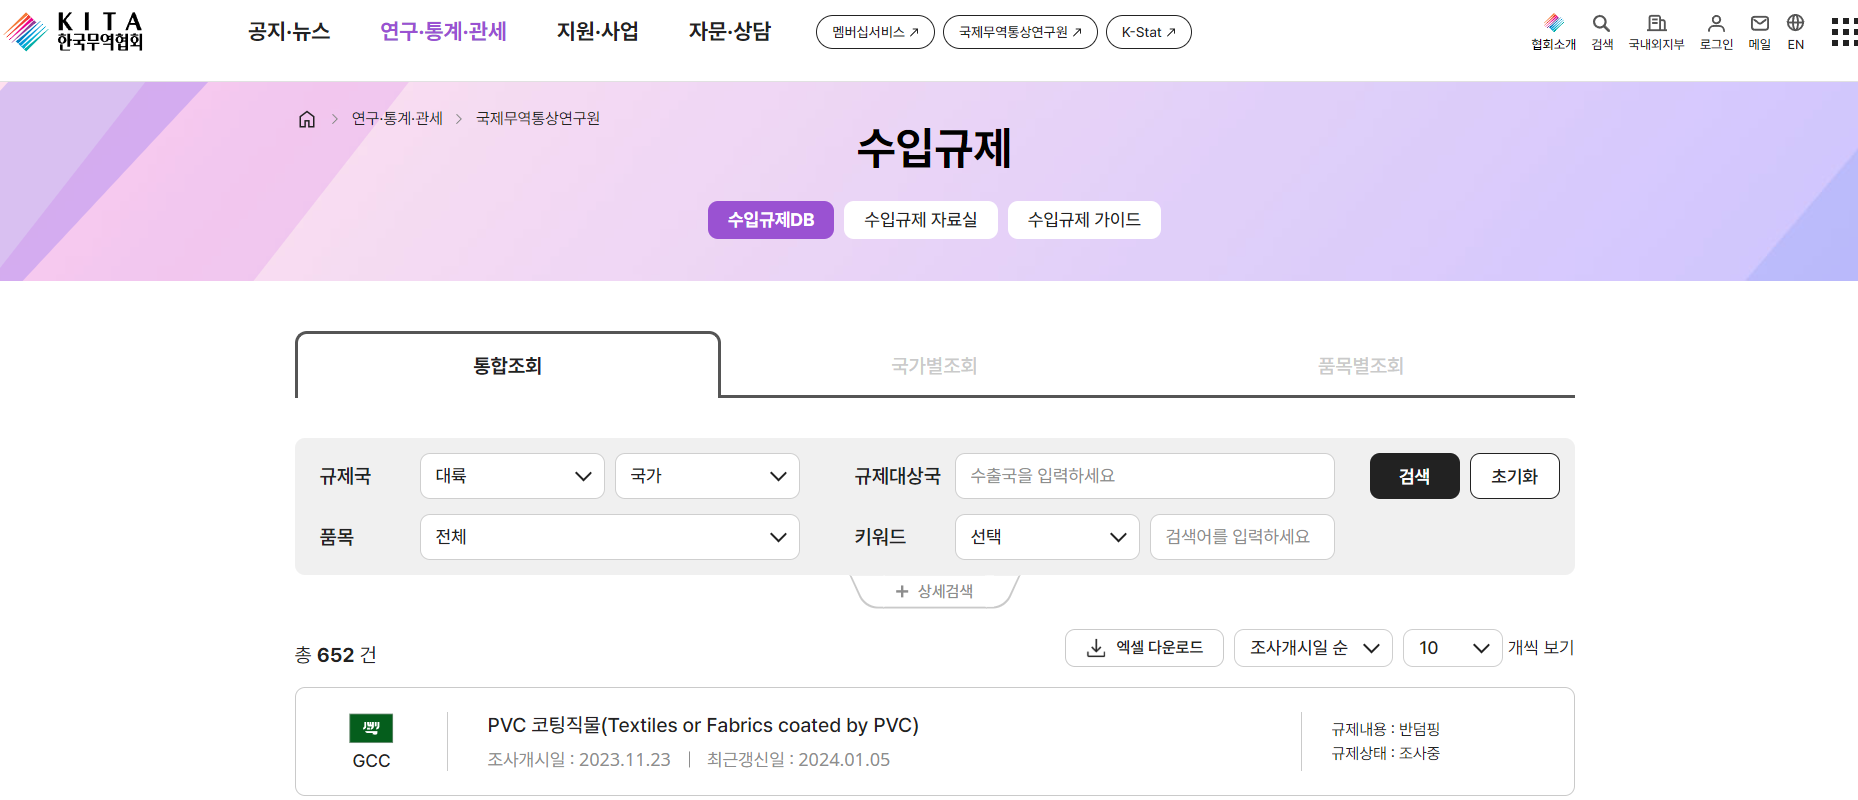This screenshot has height=800, width=1858.
Task: Open the 메일 envelope icon
Action: [x=1760, y=31]
